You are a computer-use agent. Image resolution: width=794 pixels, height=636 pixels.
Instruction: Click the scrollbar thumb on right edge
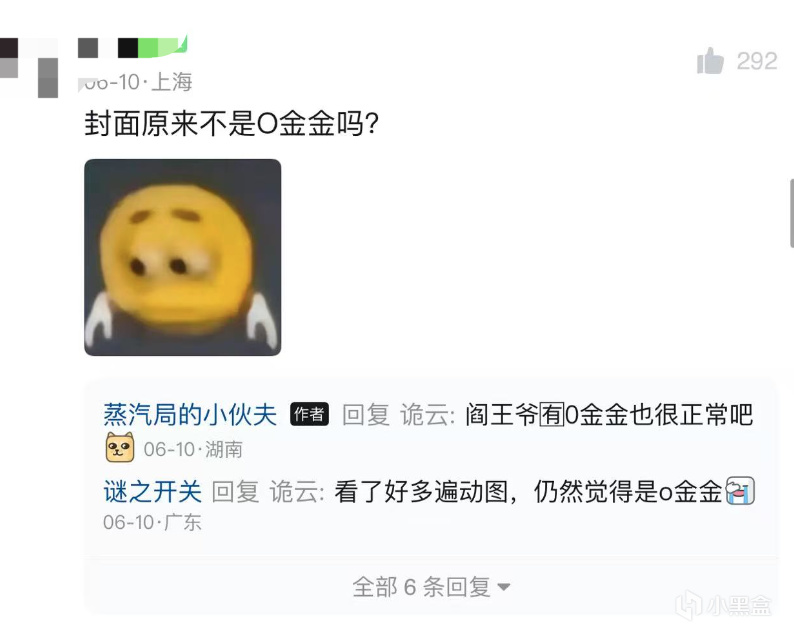(x=791, y=213)
